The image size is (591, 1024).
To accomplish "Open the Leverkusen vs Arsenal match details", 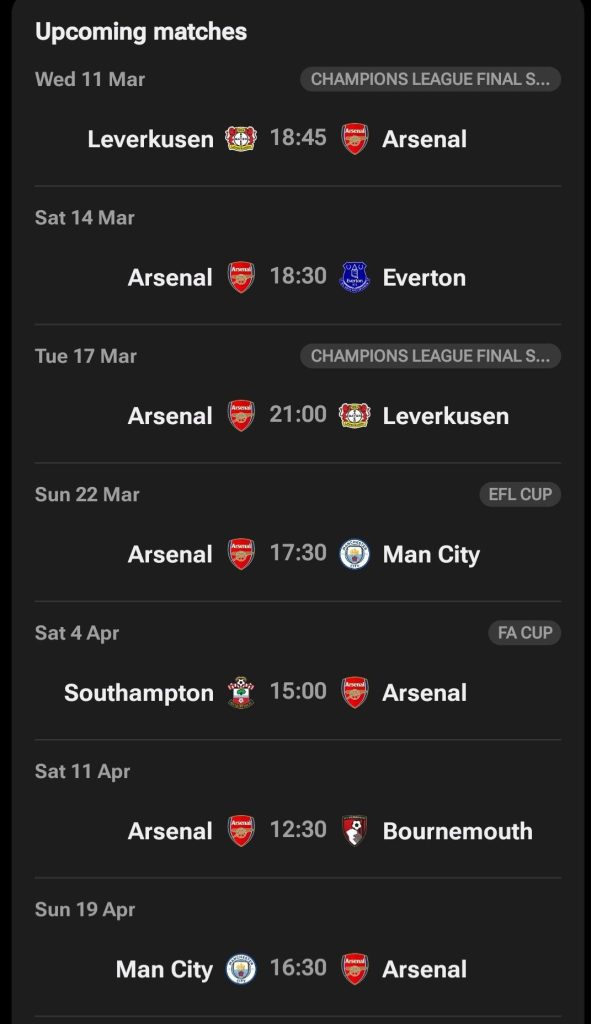I will 295,138.
